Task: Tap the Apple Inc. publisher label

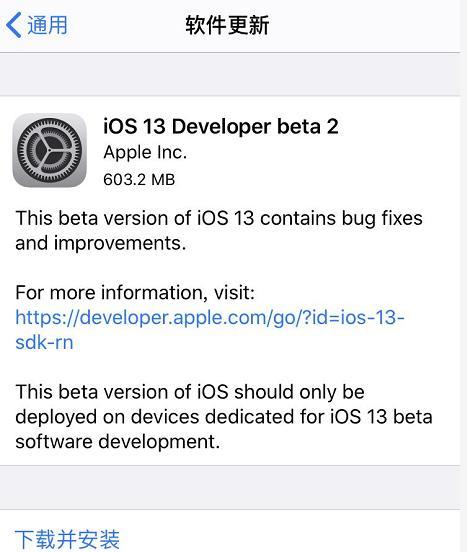Action: tap(145, 153)
